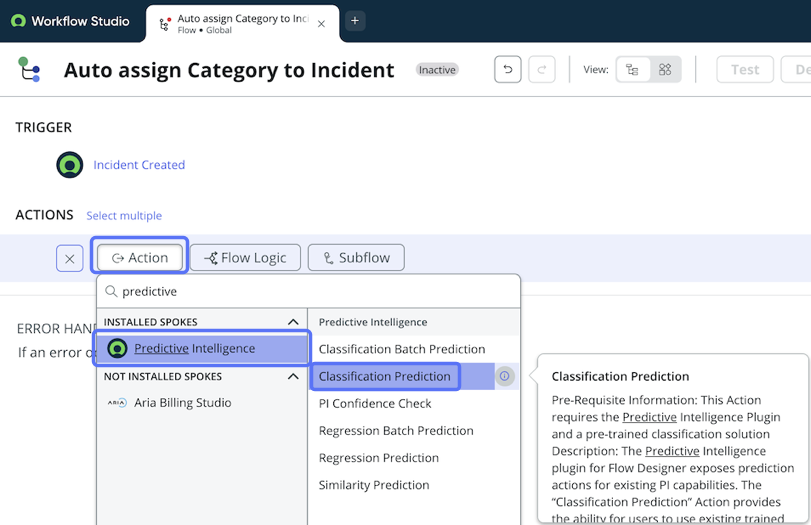Viewport: 811px width, 525px height.
Task: Click the flow tab's branch icon
Action: click(164, 24)
